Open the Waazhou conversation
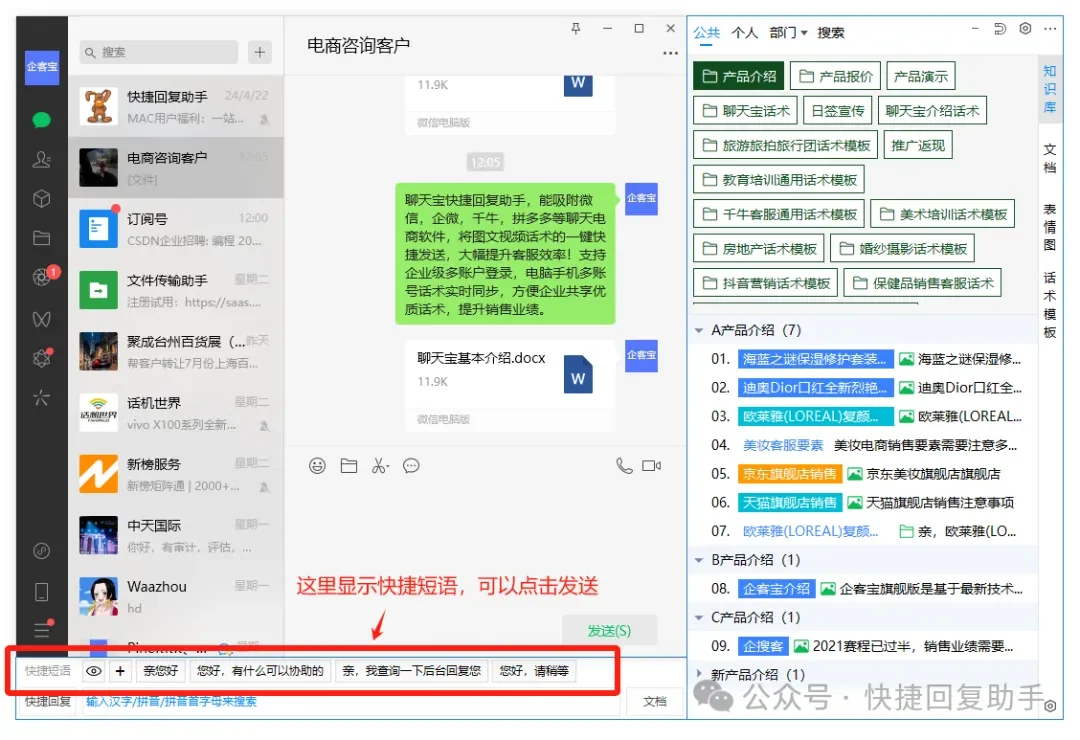 pos(176,597)
